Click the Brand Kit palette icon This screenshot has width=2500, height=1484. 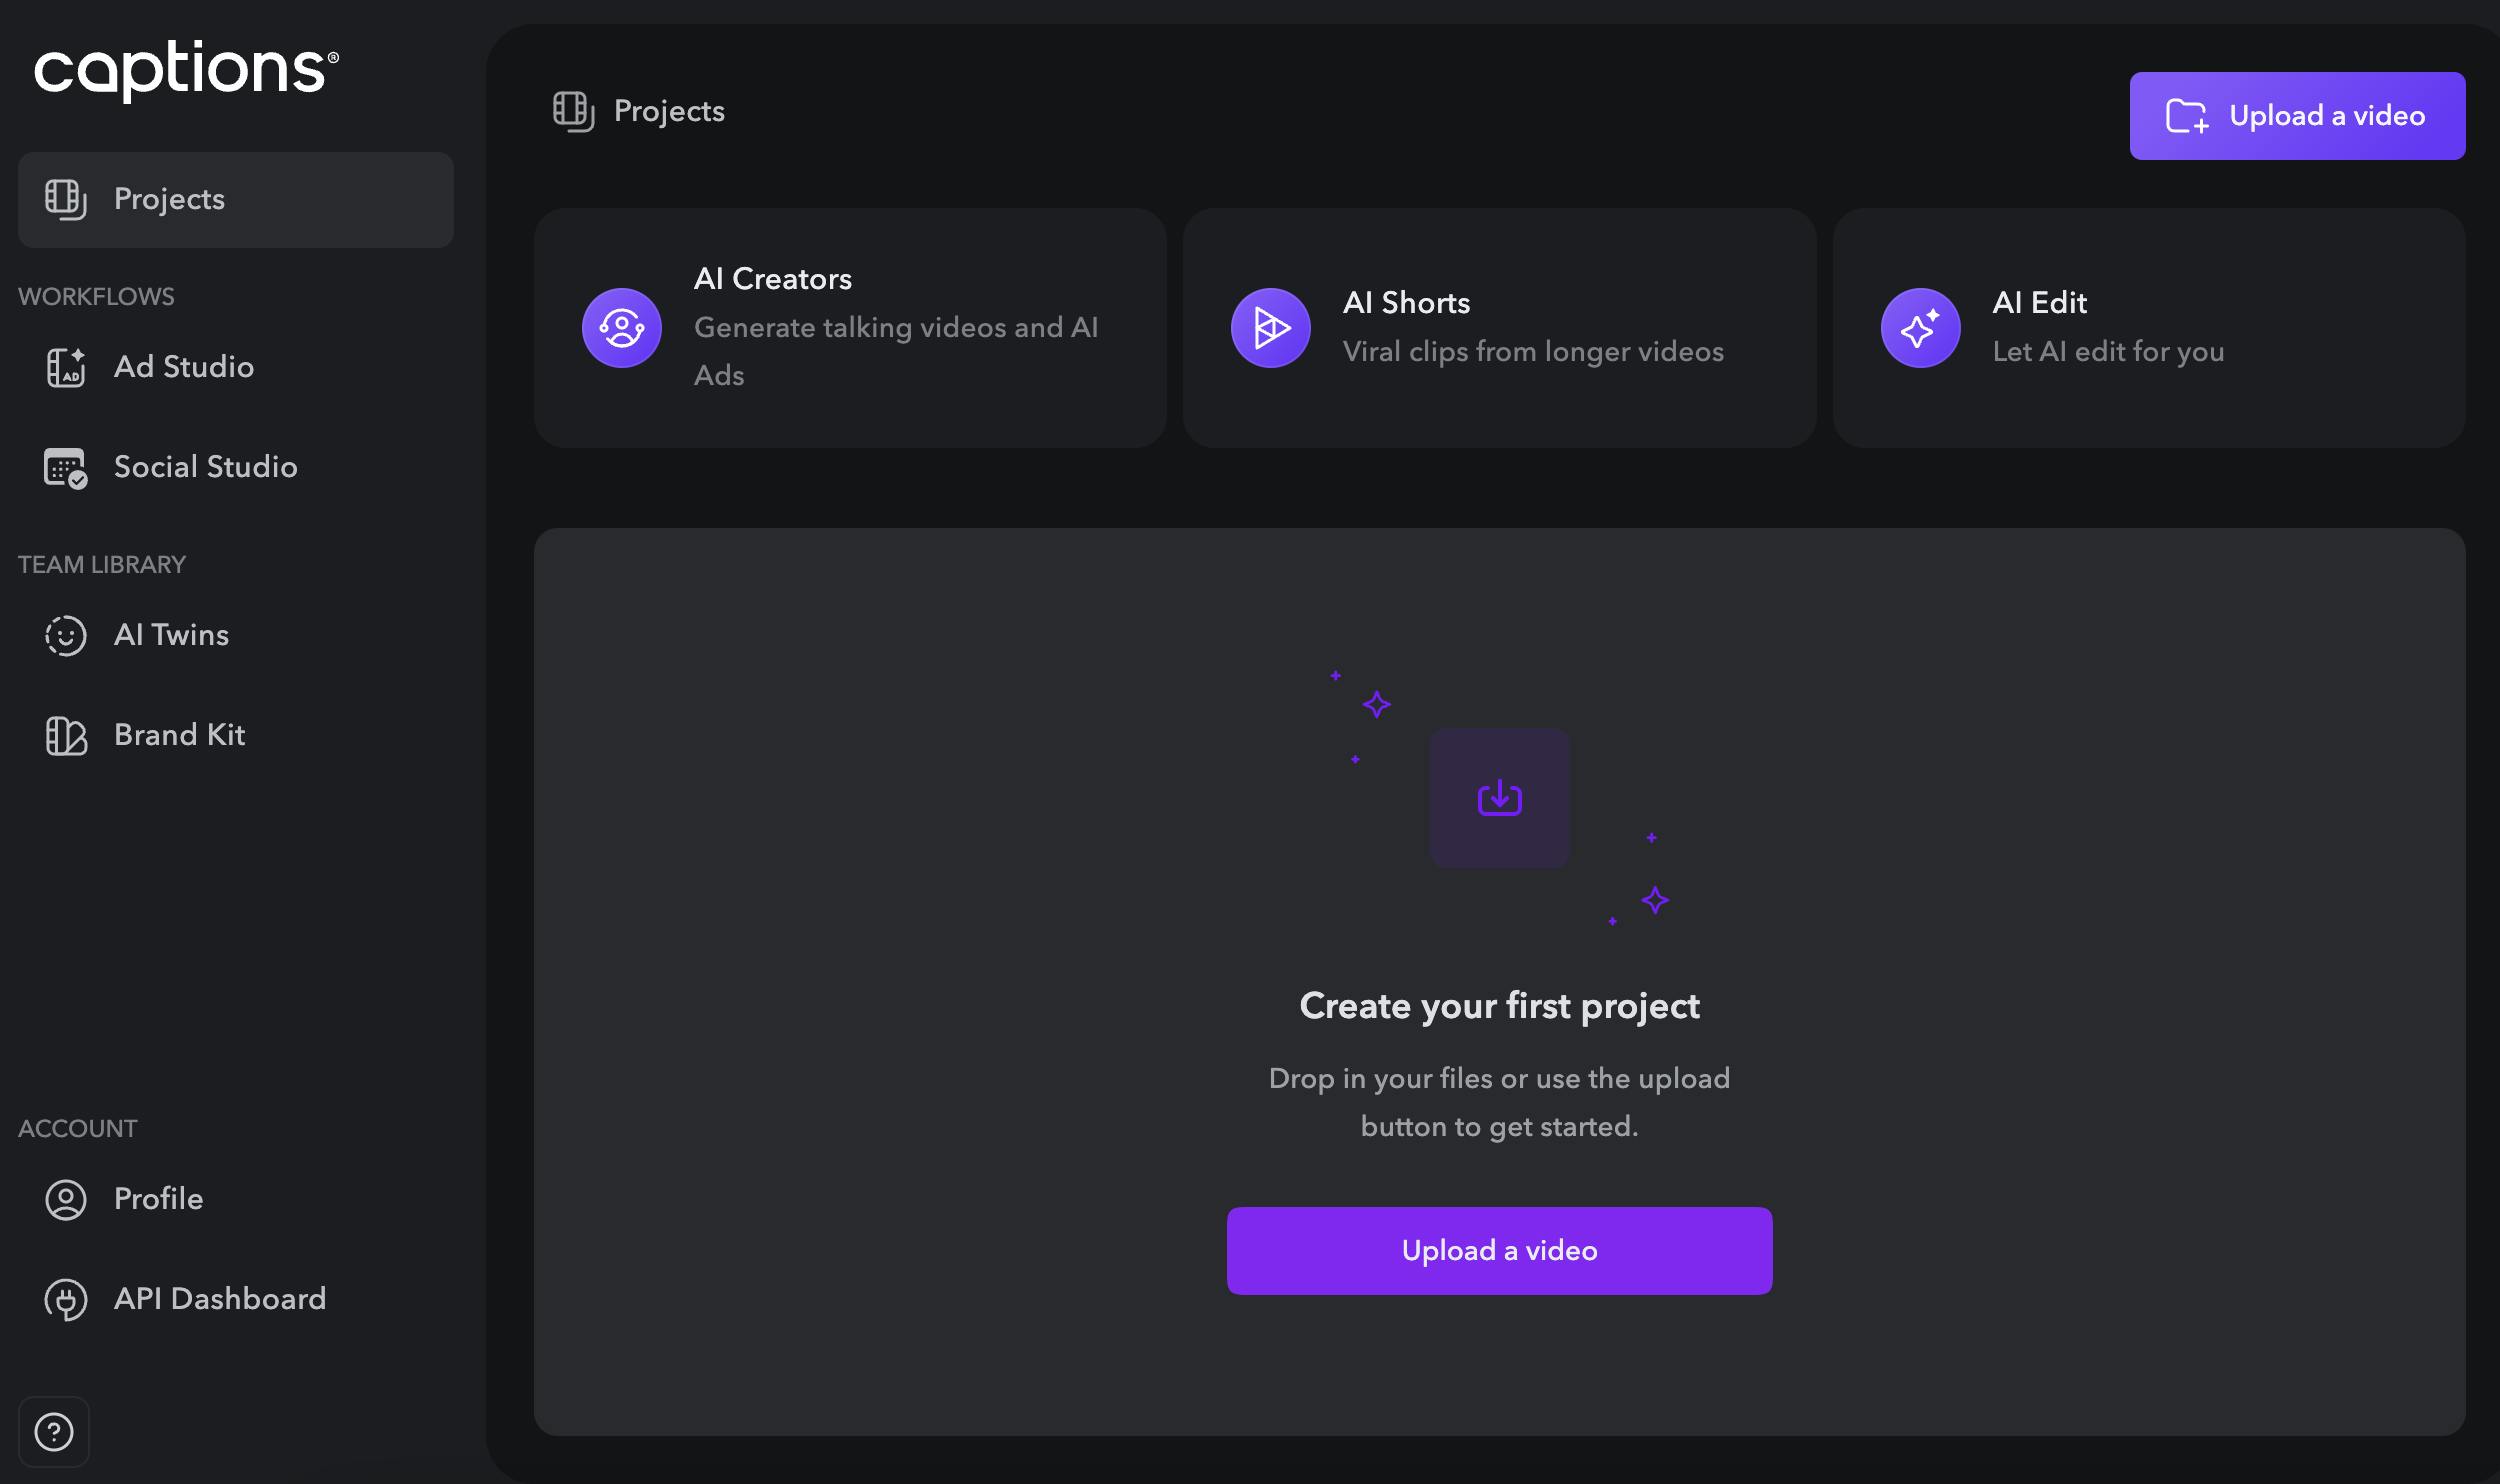tap(66, 735)
